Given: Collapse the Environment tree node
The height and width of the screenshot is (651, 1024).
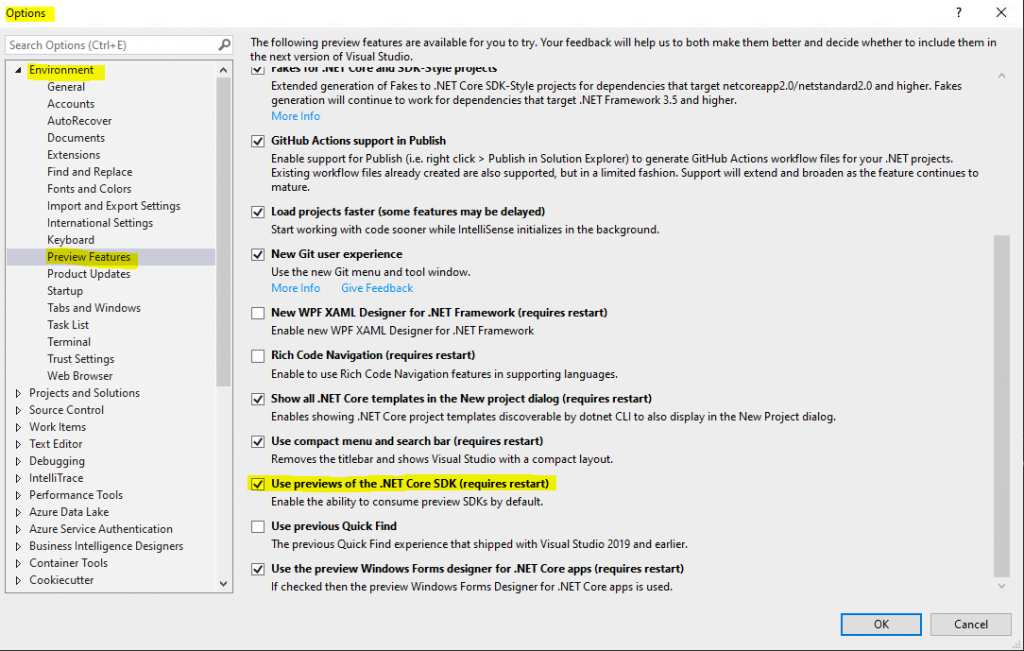Looking at the screenshot, I should (18, 70).
